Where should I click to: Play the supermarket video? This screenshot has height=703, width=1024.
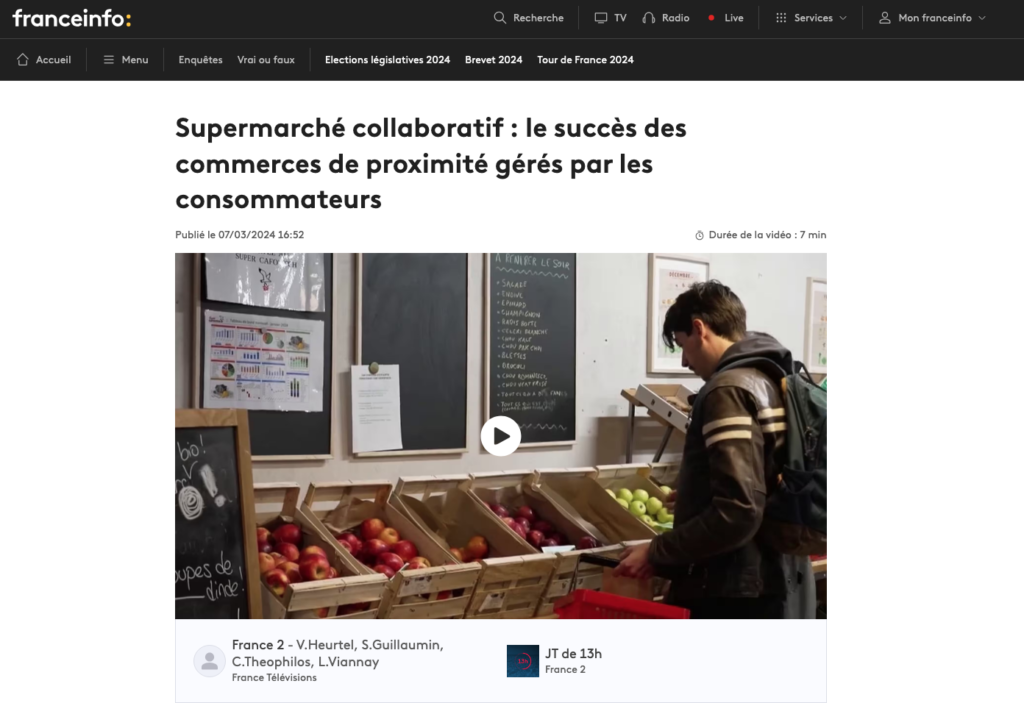(501, 436)
